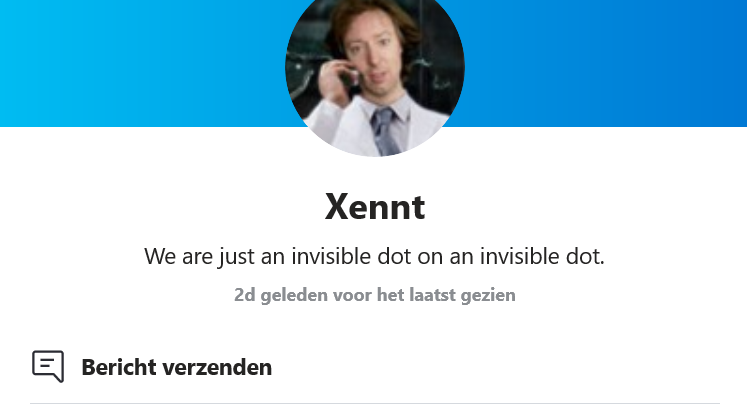The width and height of the screenshot is (747, 410).
Task: Click empty white area right of Bericht verzenden
Action: [495, 367]
